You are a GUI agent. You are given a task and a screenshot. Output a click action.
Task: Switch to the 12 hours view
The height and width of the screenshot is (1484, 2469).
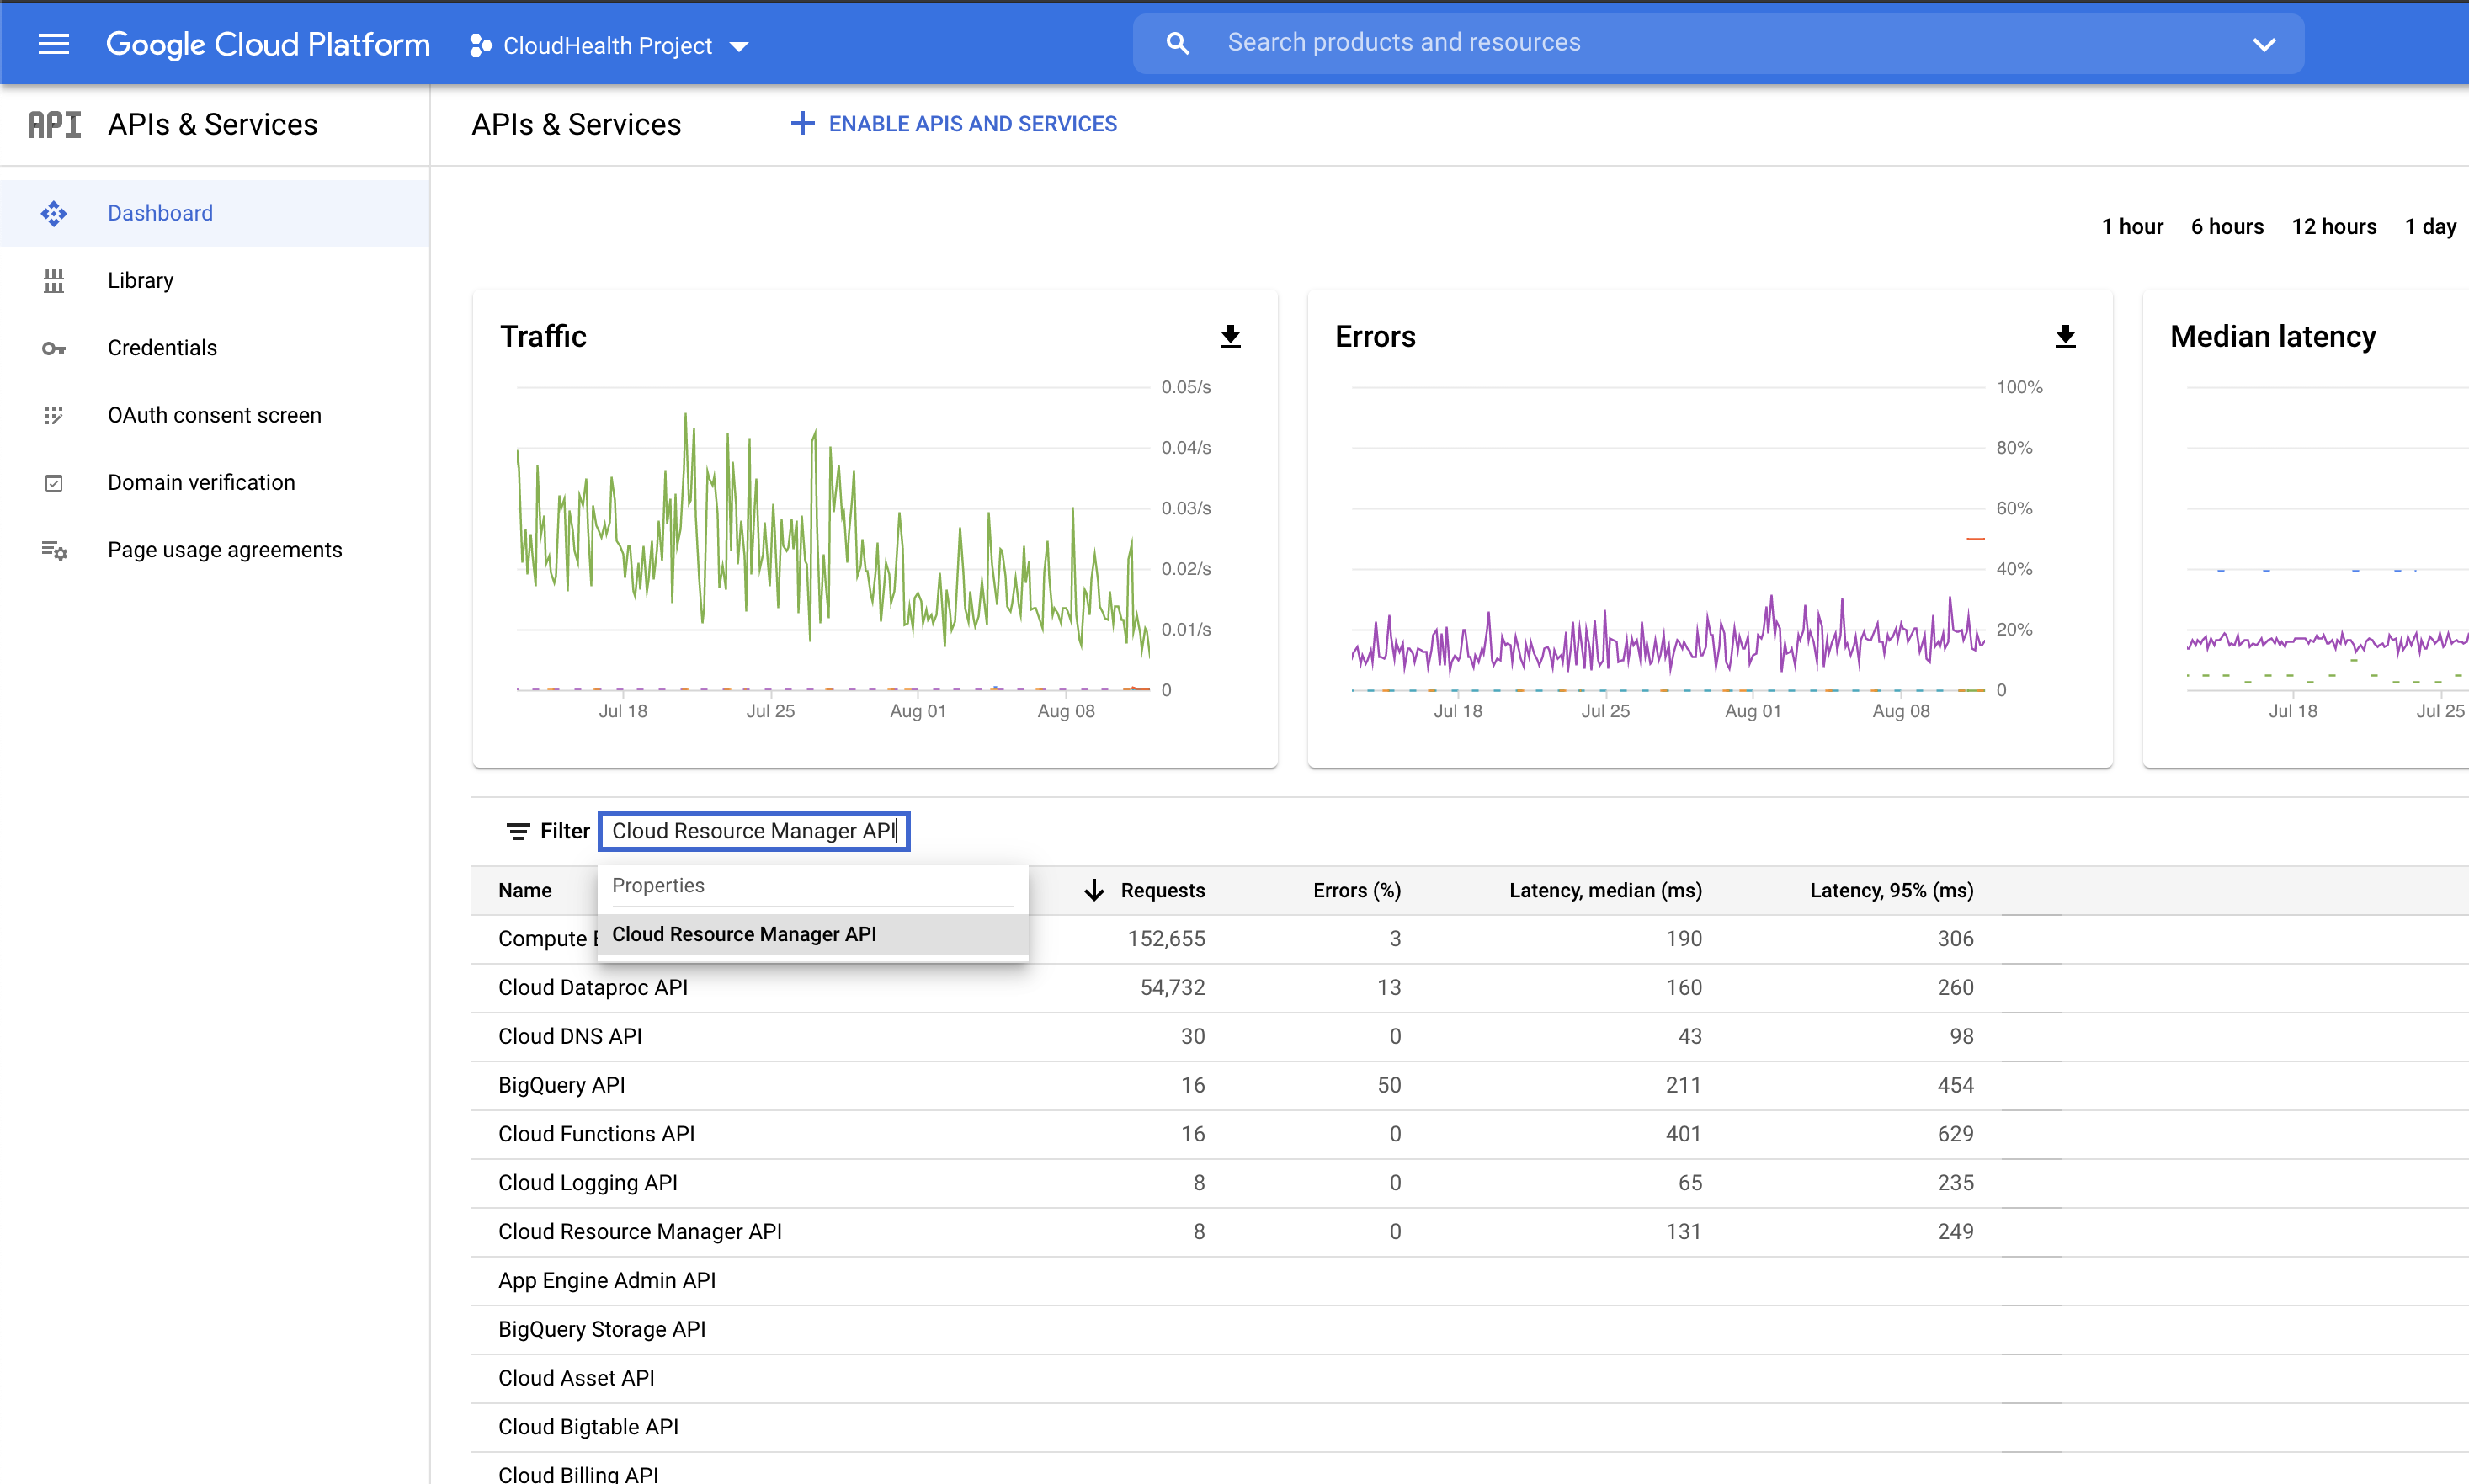[2334, 226]
